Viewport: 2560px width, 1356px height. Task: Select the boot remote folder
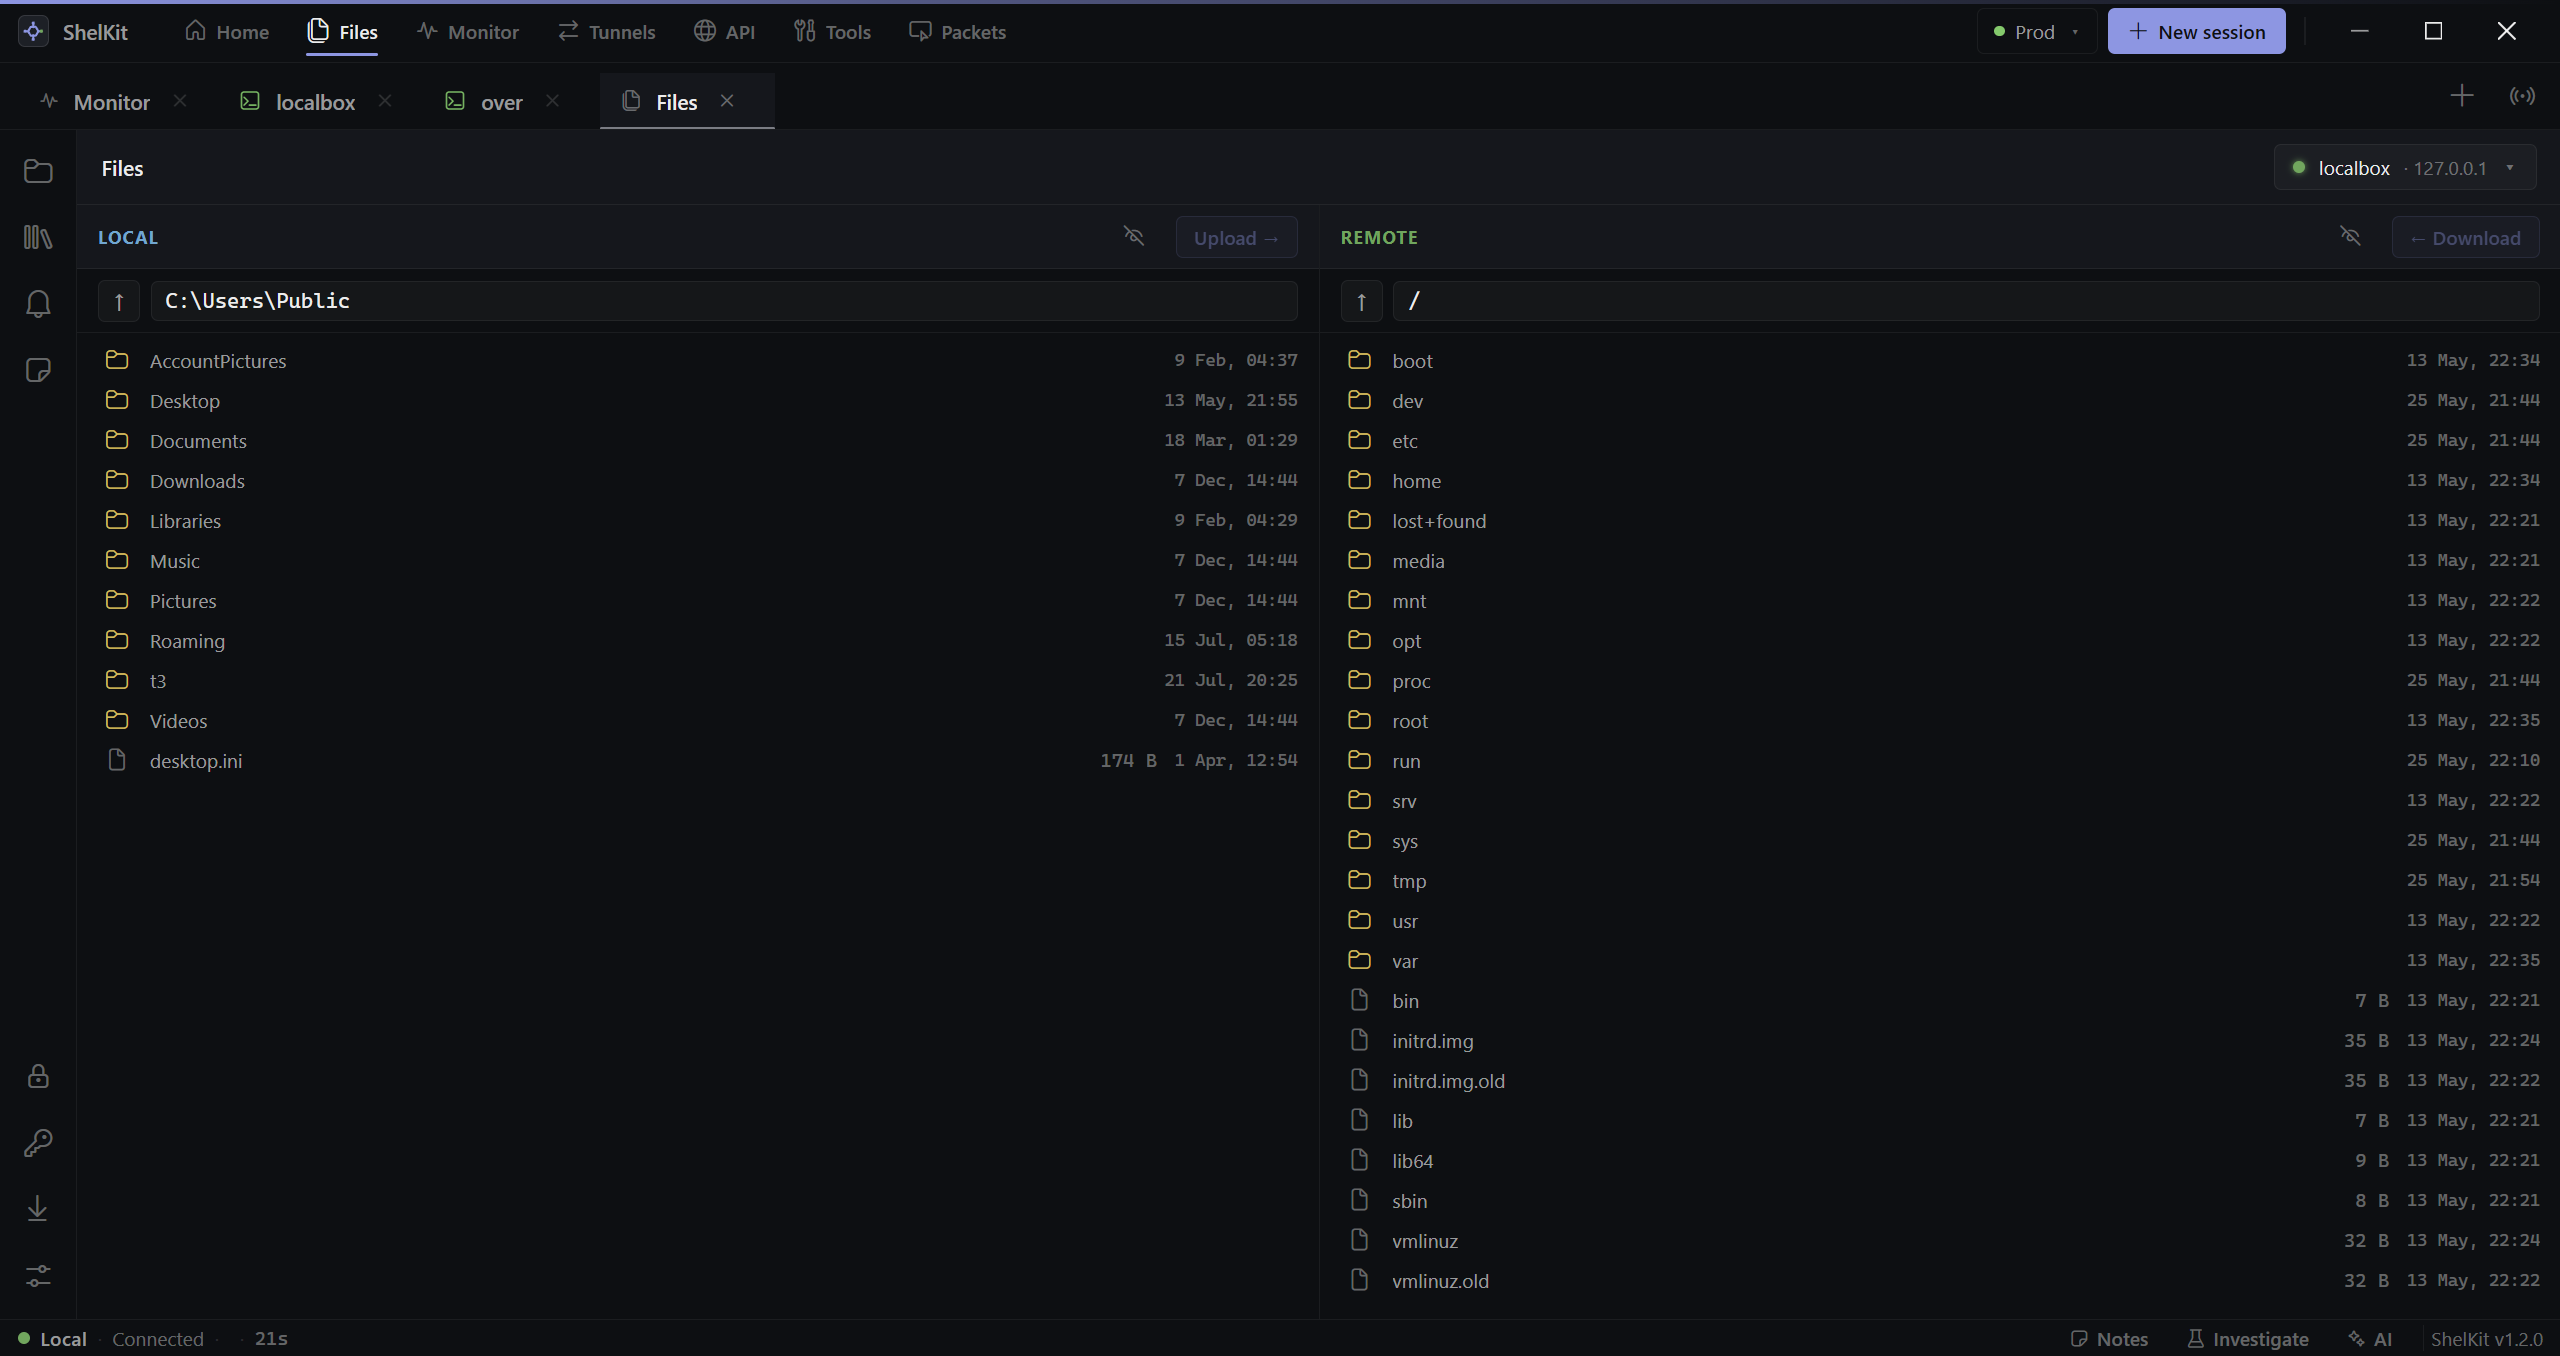(x=1940, y=361)
